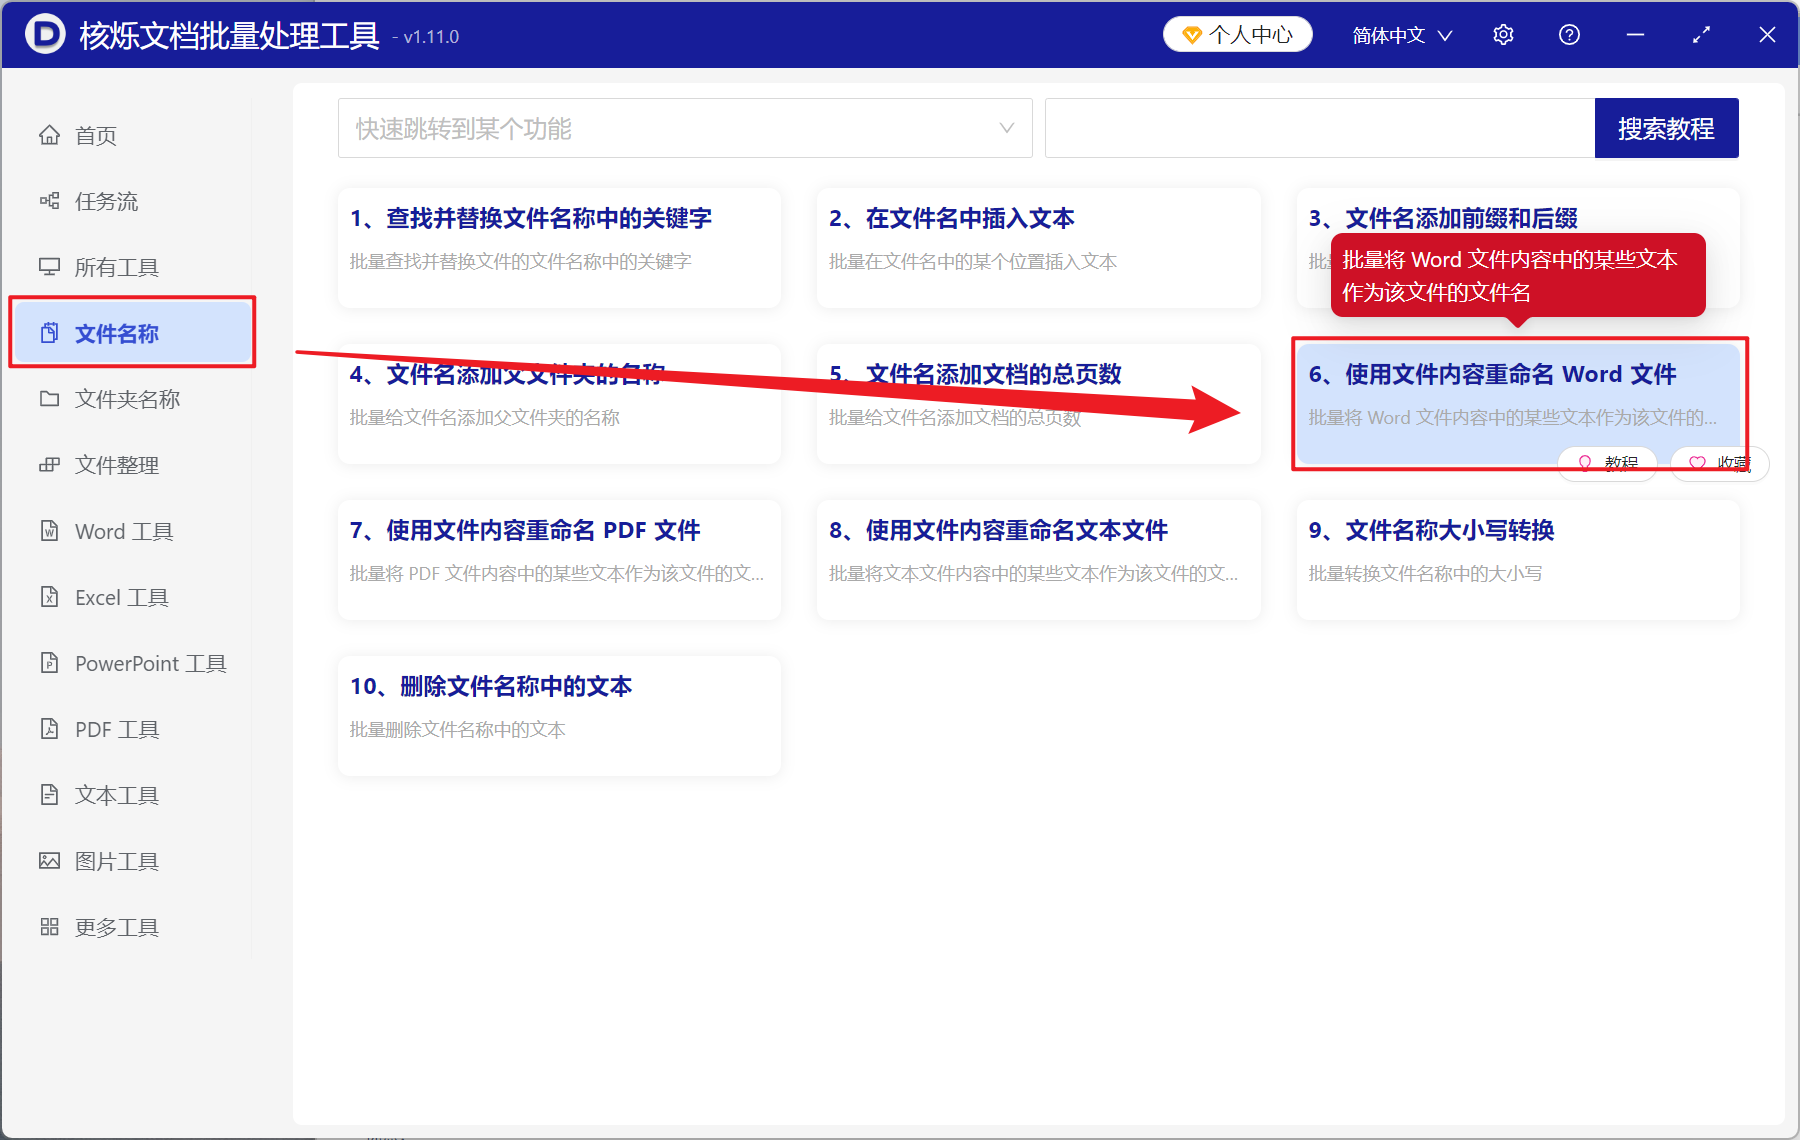Open the 任务流 workflow icon
The image size is (1800, 1140).
(x=50, y=200)
